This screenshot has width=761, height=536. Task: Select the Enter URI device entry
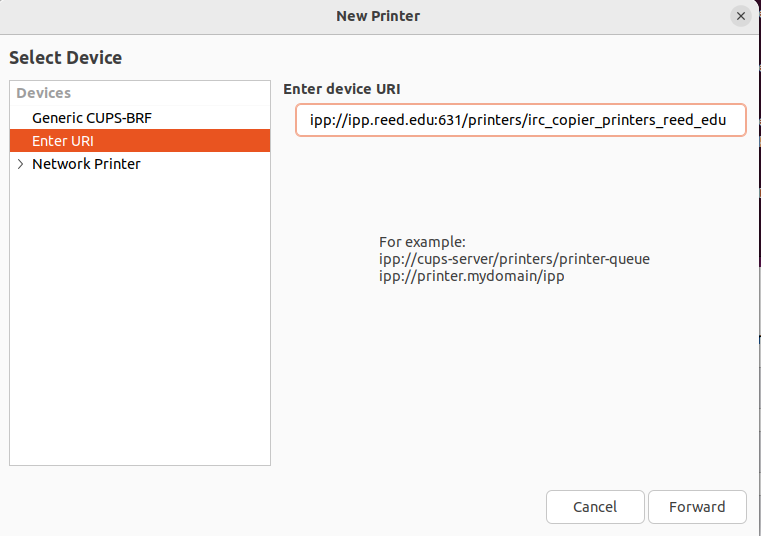tap(62, 141)
